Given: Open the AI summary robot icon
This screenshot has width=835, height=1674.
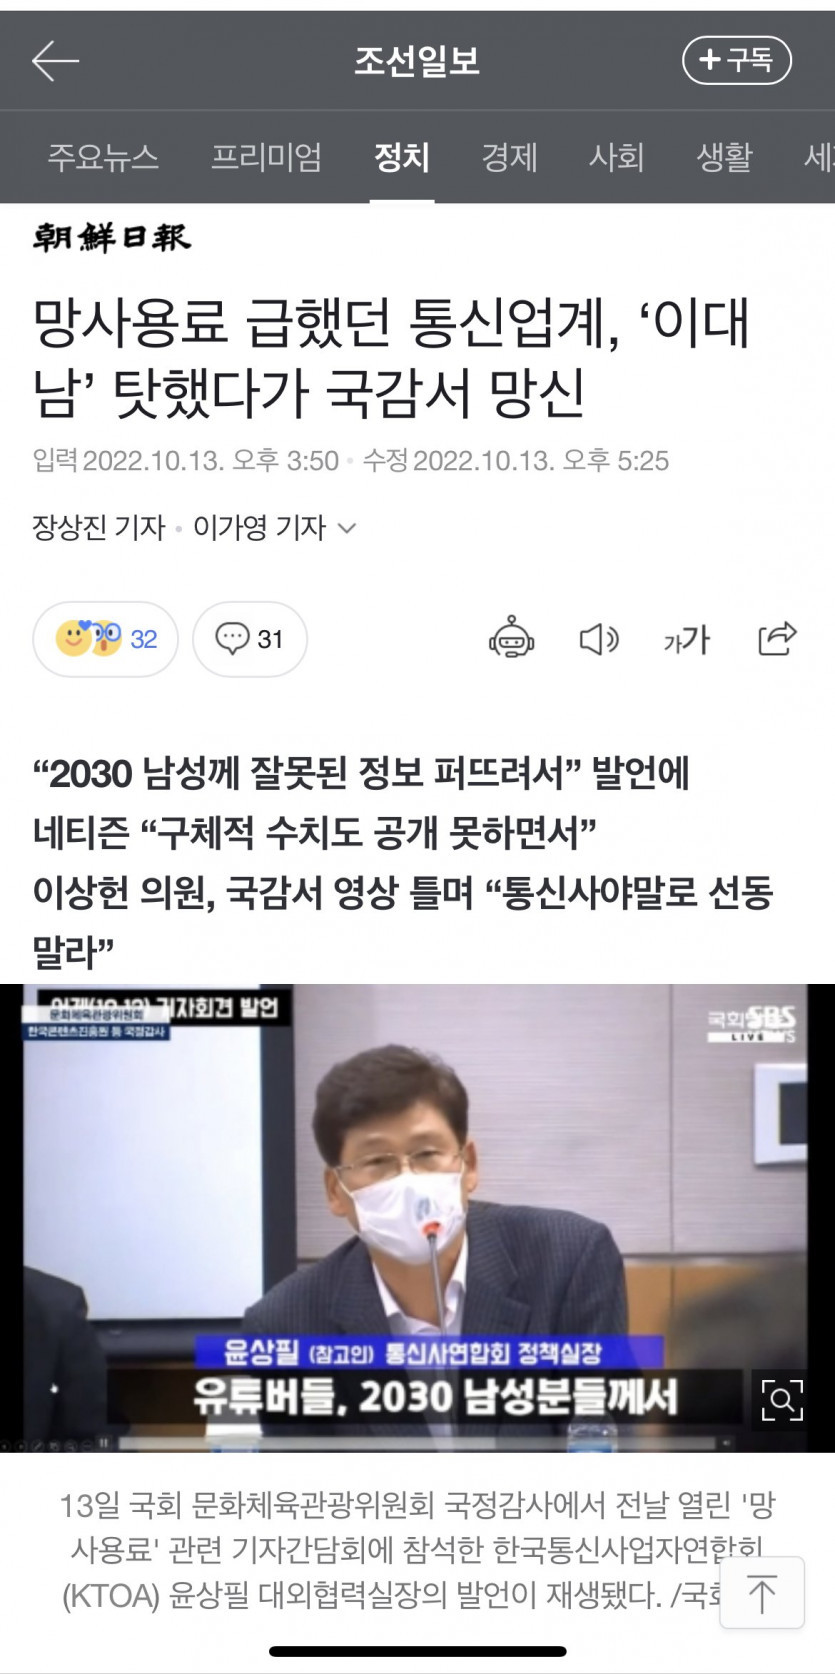Looking at the screenshot, I should tap(511, 638).
